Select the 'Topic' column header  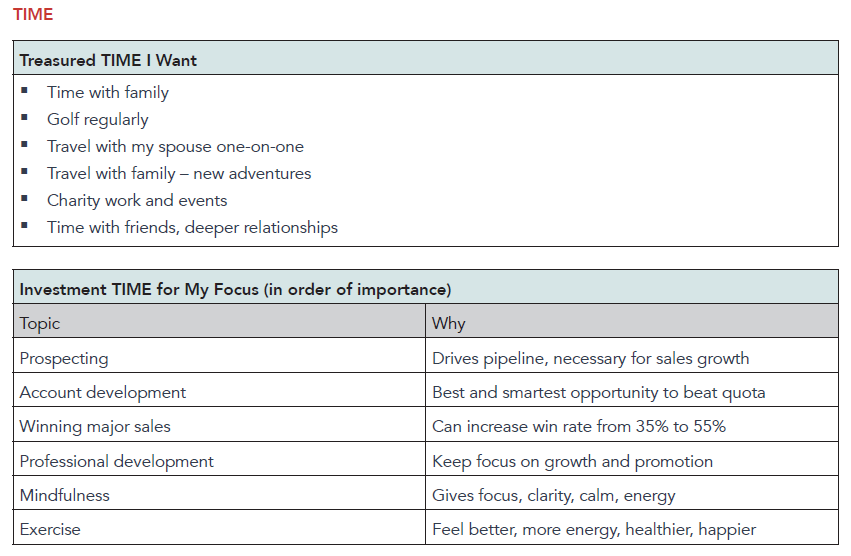click(40, 323)
